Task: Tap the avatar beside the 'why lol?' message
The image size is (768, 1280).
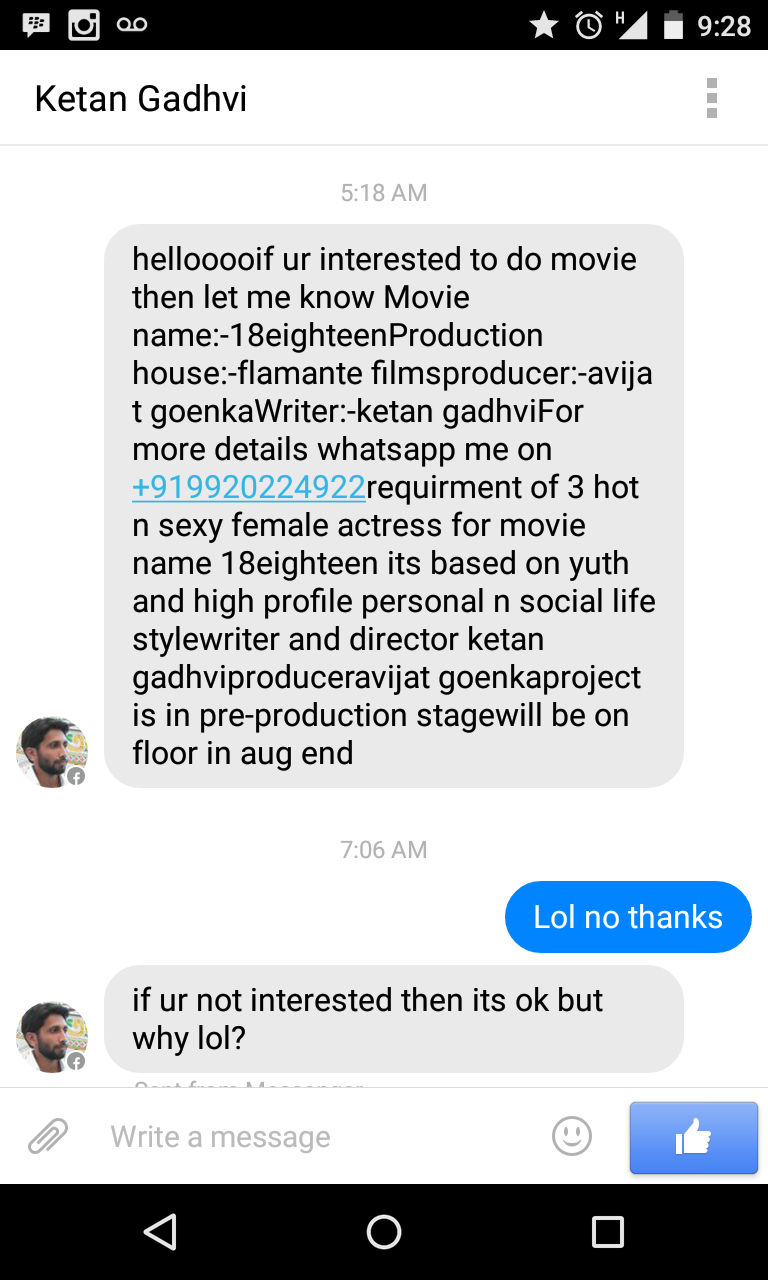Action: click(x=51, y=1037)
